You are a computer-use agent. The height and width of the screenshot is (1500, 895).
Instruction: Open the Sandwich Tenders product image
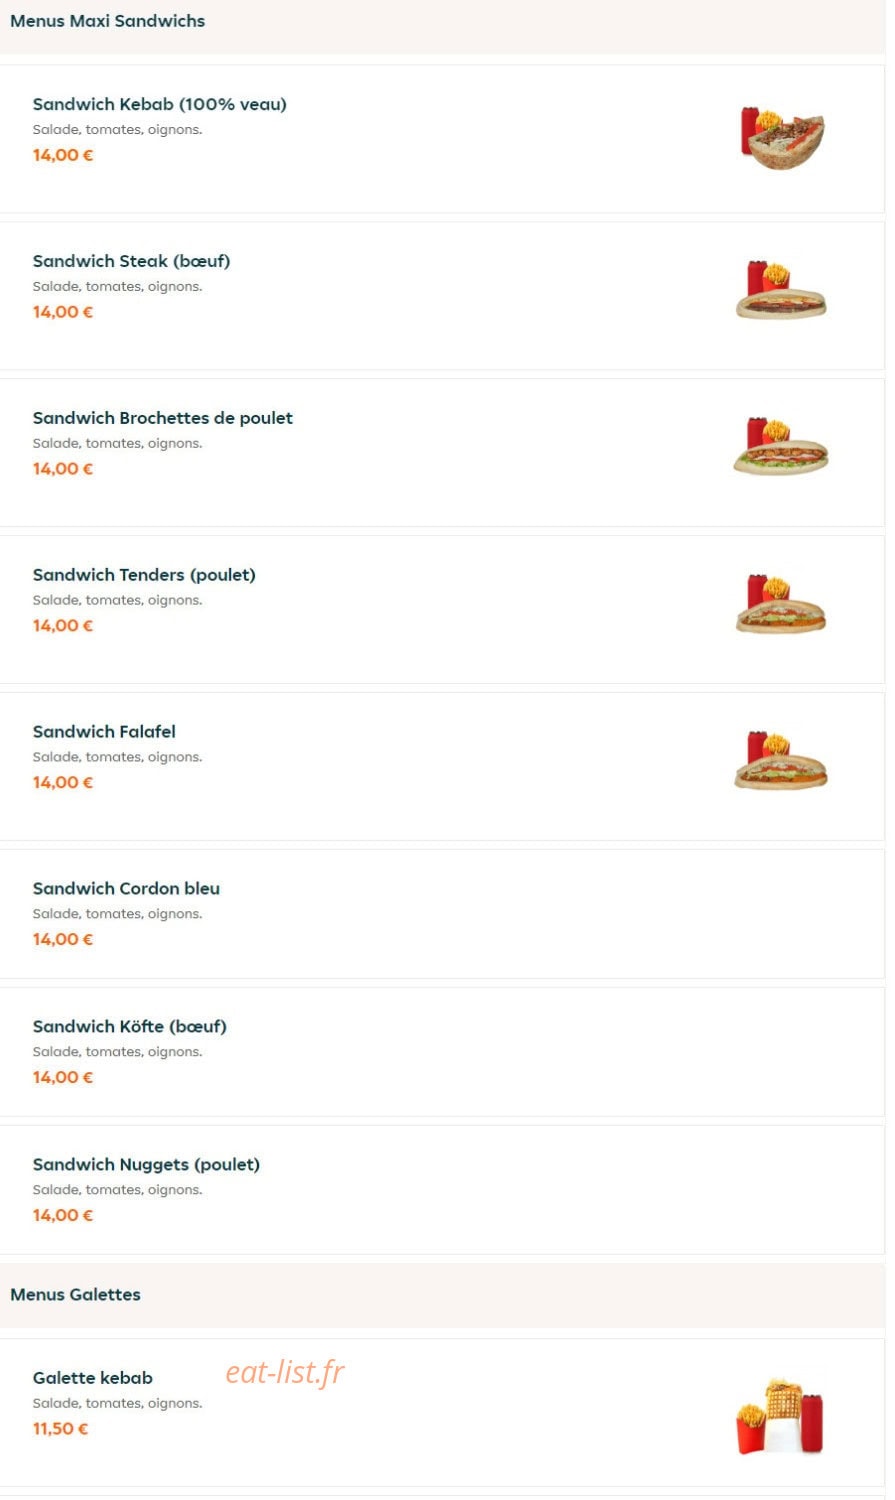point(782,604)
